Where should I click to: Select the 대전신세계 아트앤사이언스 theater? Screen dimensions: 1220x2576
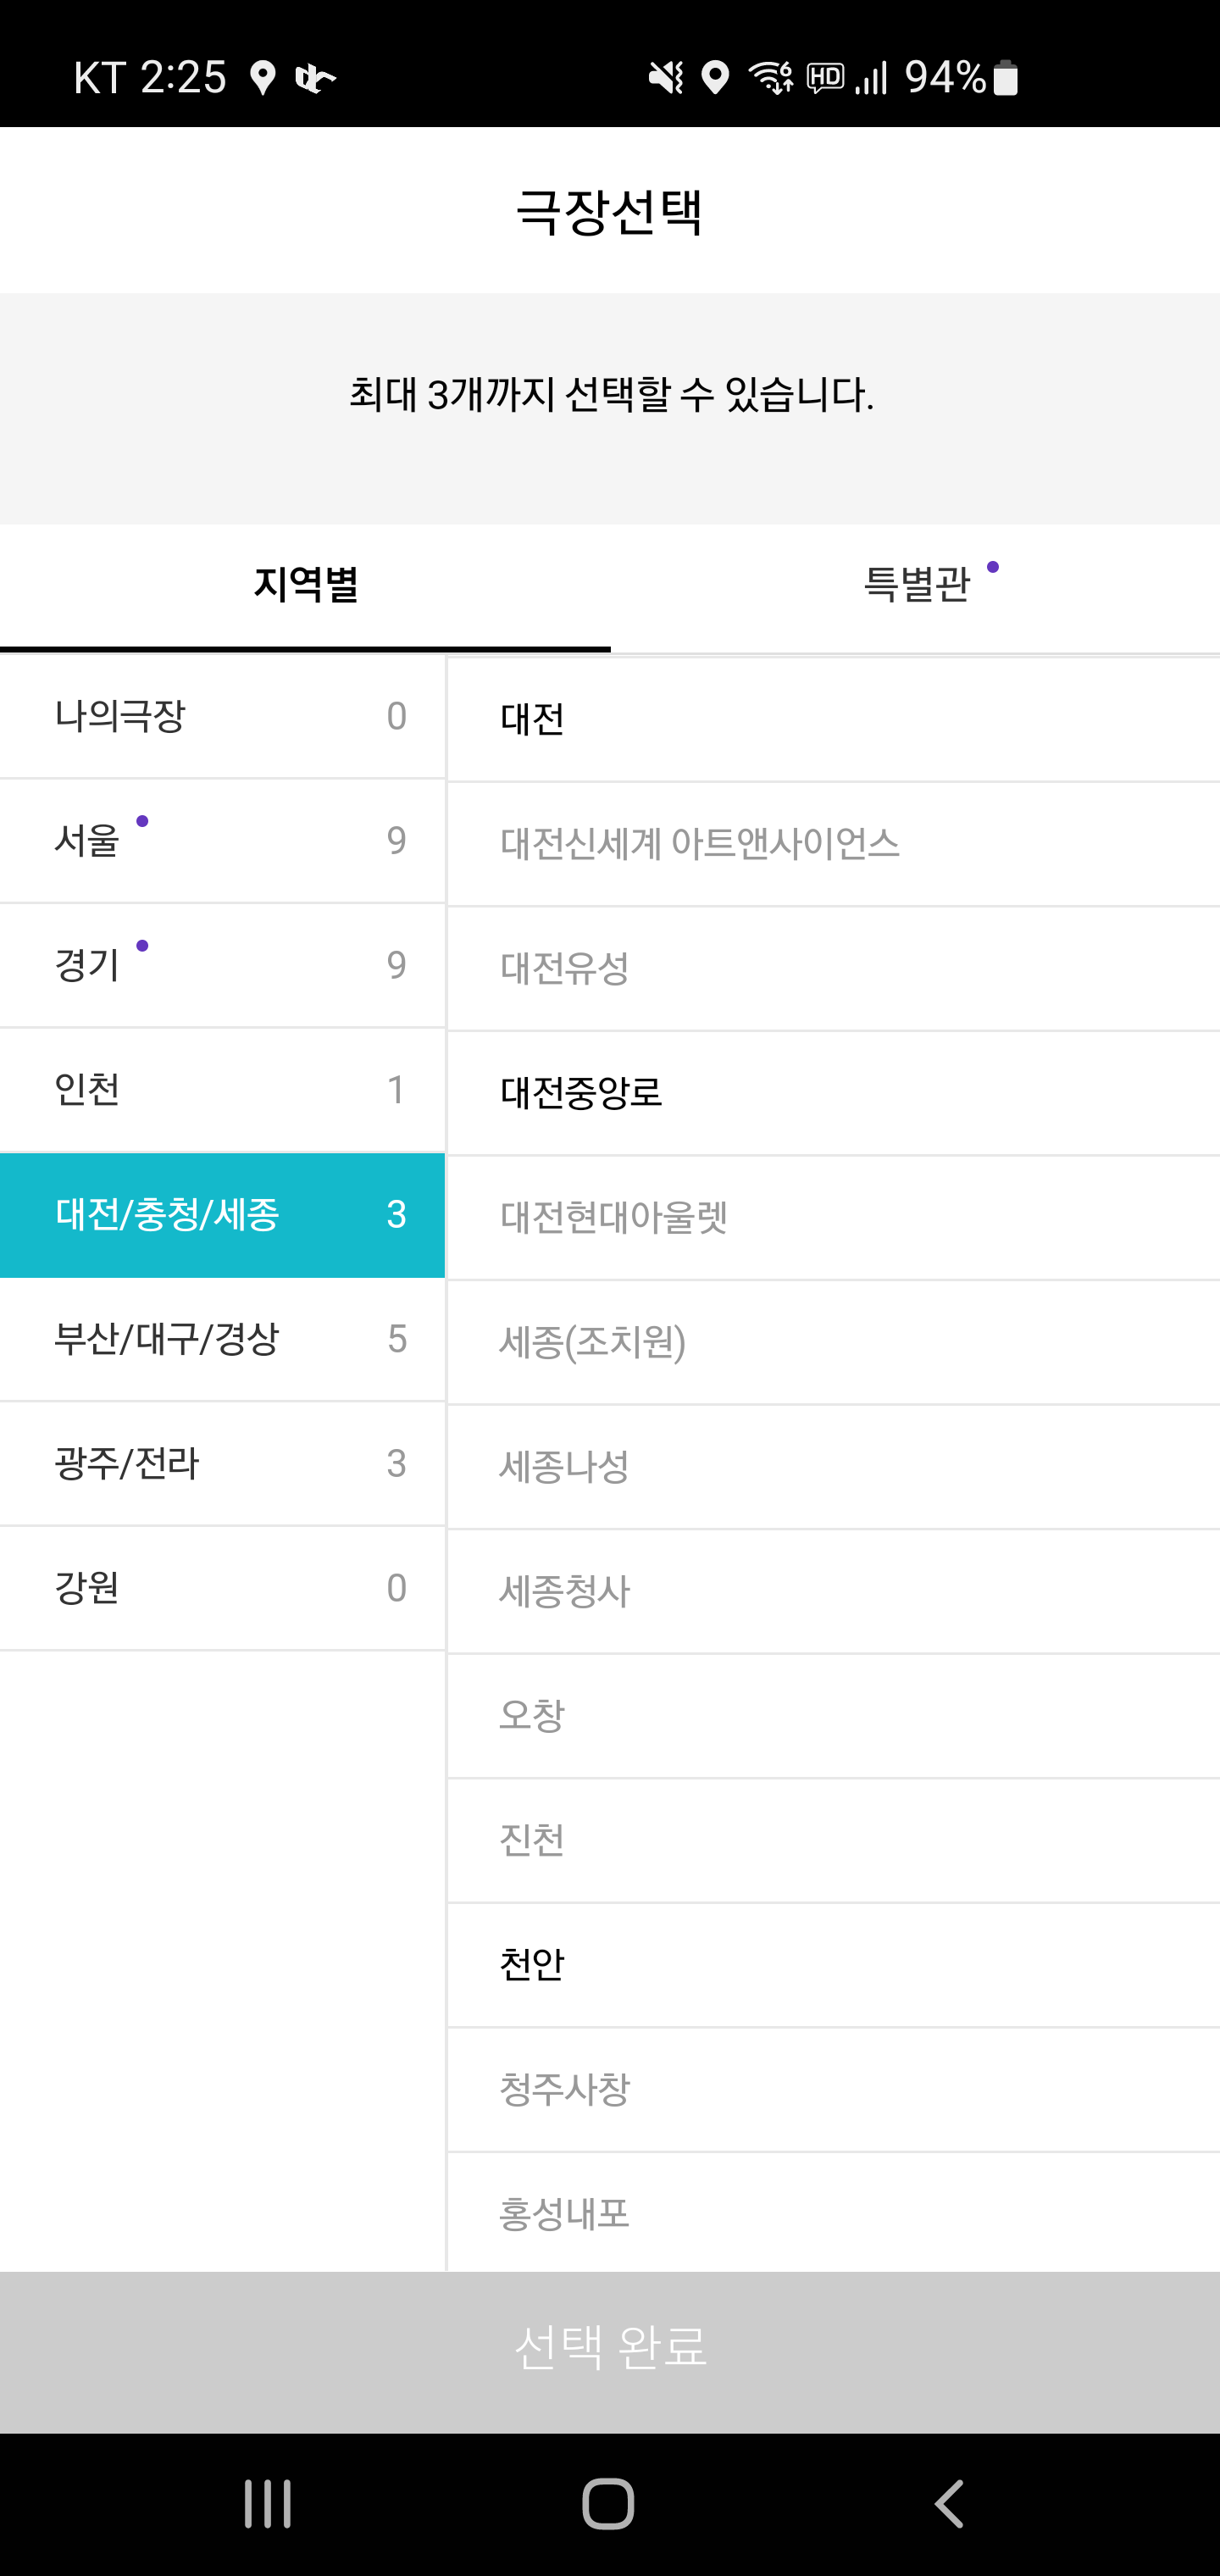tap(832, 843)
